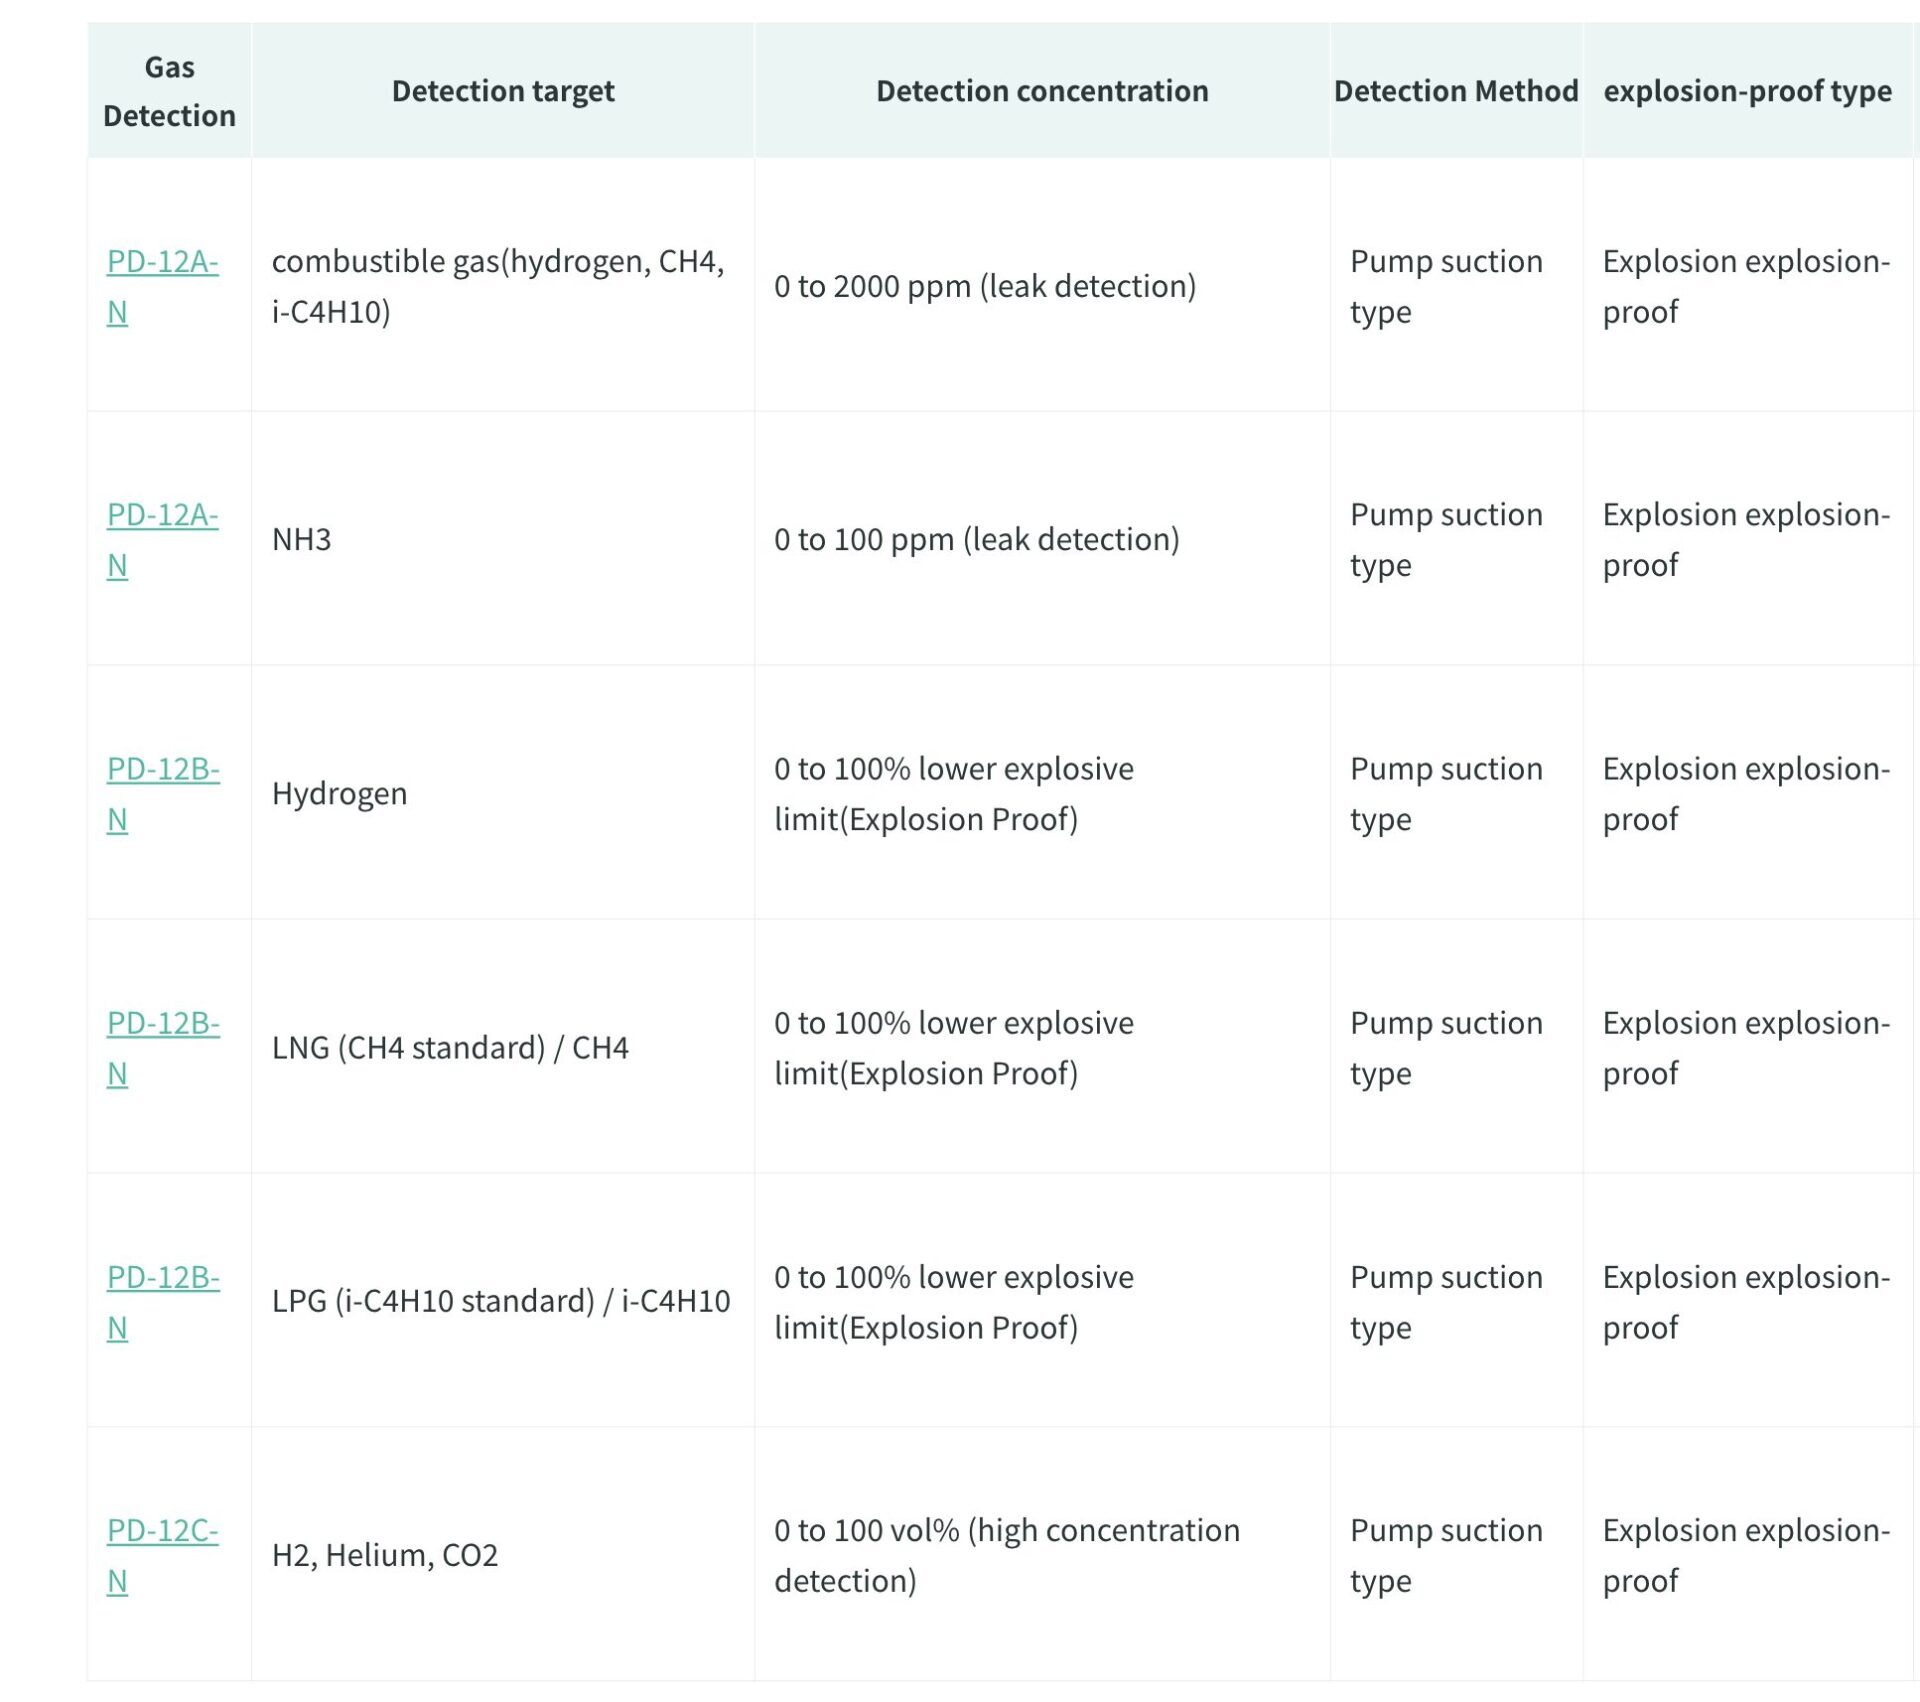Click the 'H2, Helium, CO2' cell
Viewport: 1920px width, 1702px height.
(x=503, y=1556)
